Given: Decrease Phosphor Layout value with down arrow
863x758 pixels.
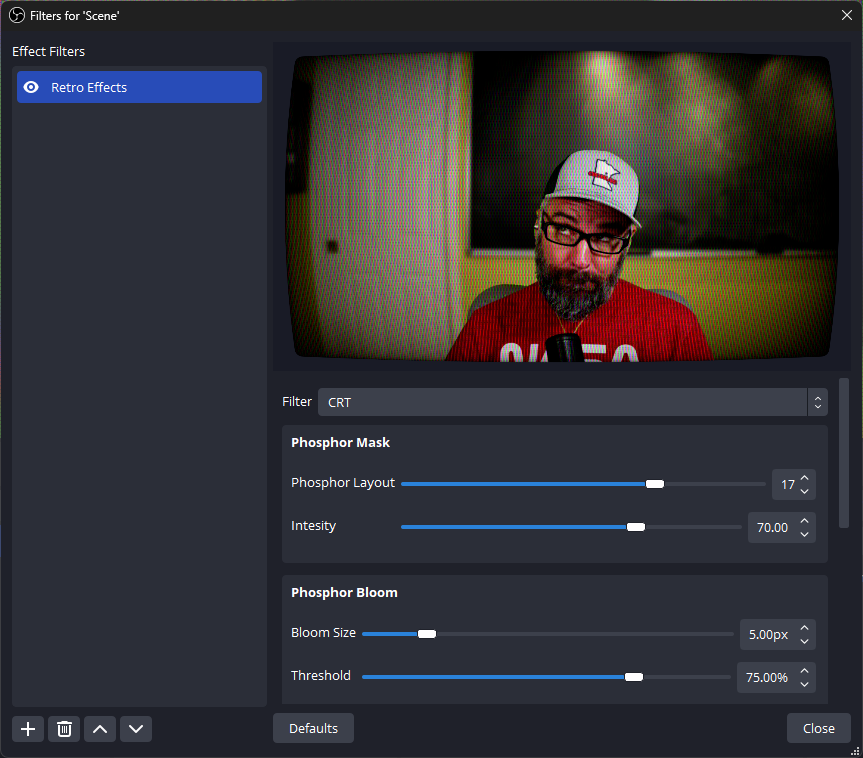Looking at the screenshot, I should pos(806,491).
